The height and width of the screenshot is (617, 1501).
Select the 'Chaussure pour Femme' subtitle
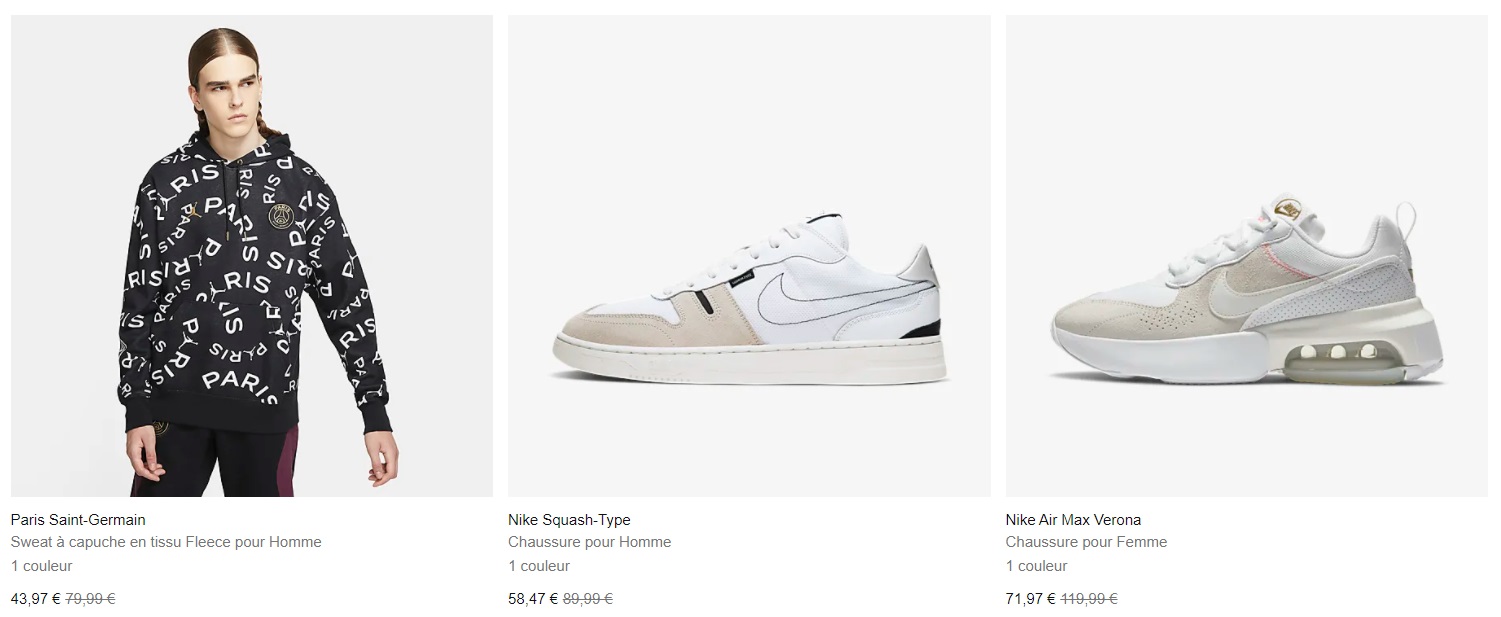pyautogui.click(x=1086, y=542)
